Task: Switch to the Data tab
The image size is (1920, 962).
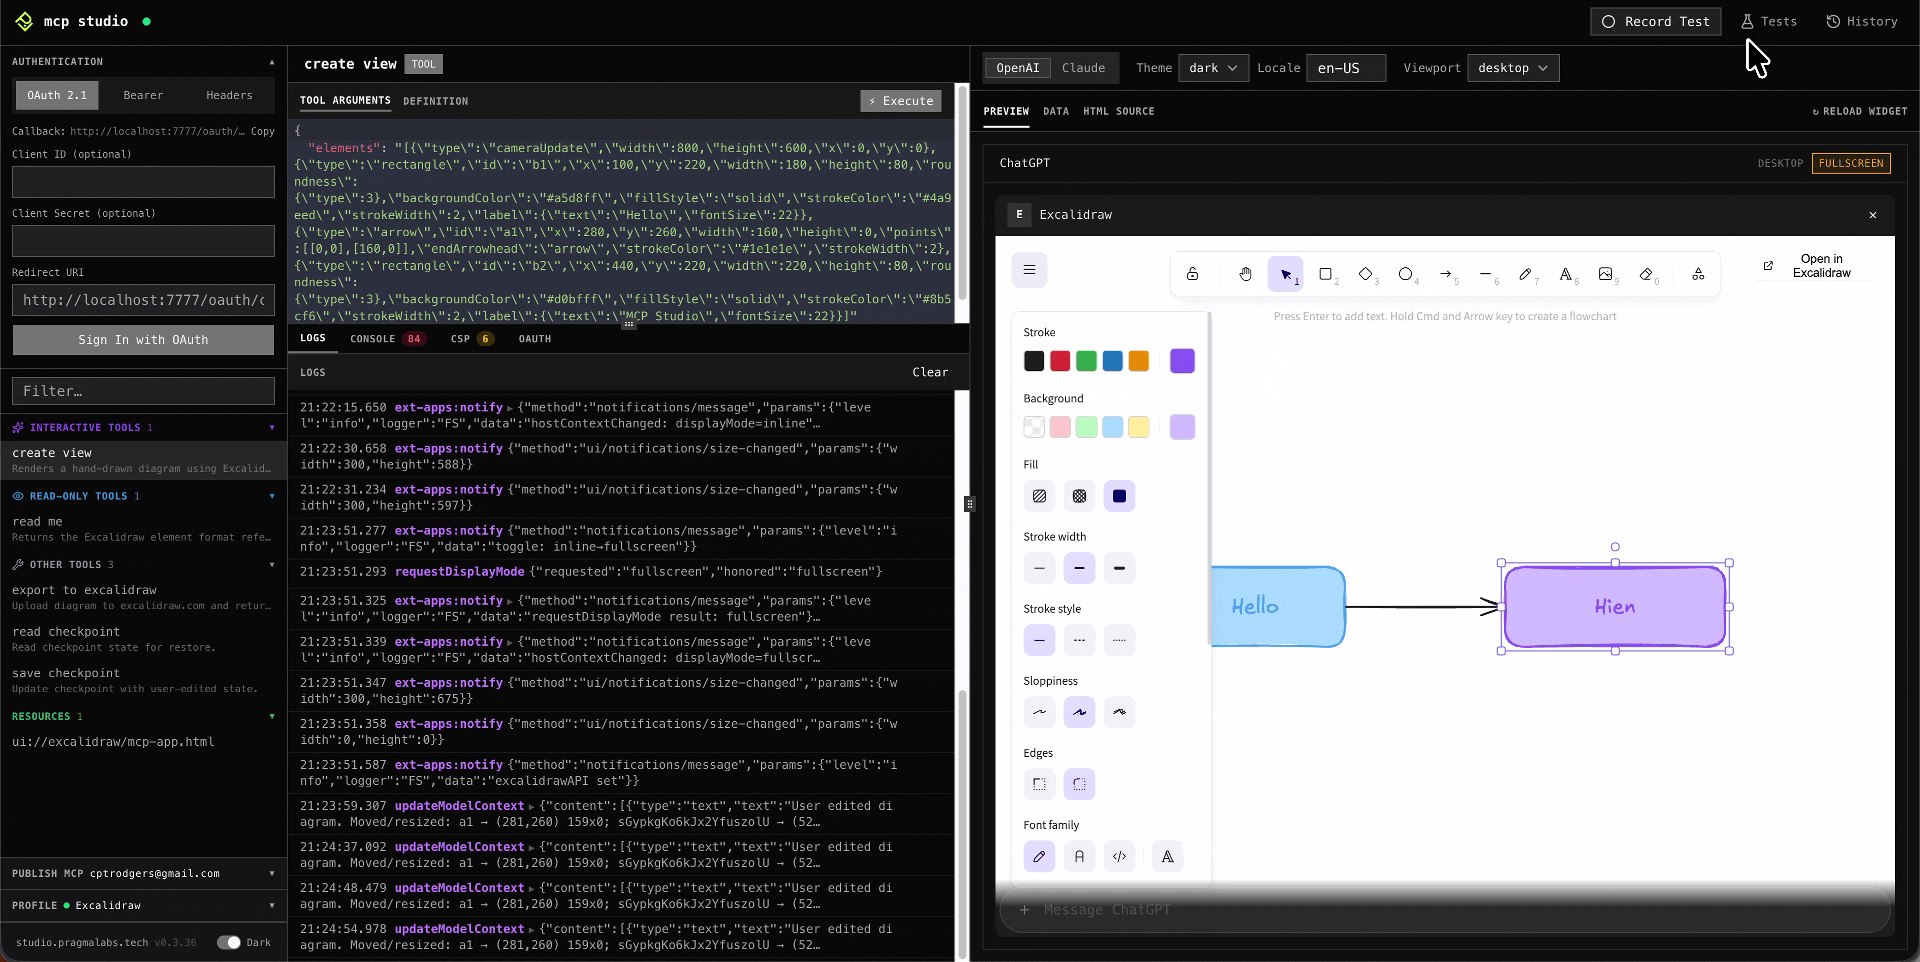Action: click(1055, 111)
